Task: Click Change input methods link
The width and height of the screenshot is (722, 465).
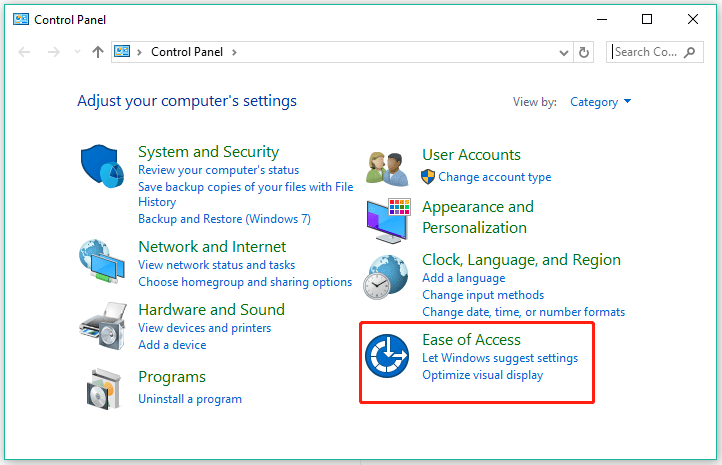Action: click(x=483, y=295)
